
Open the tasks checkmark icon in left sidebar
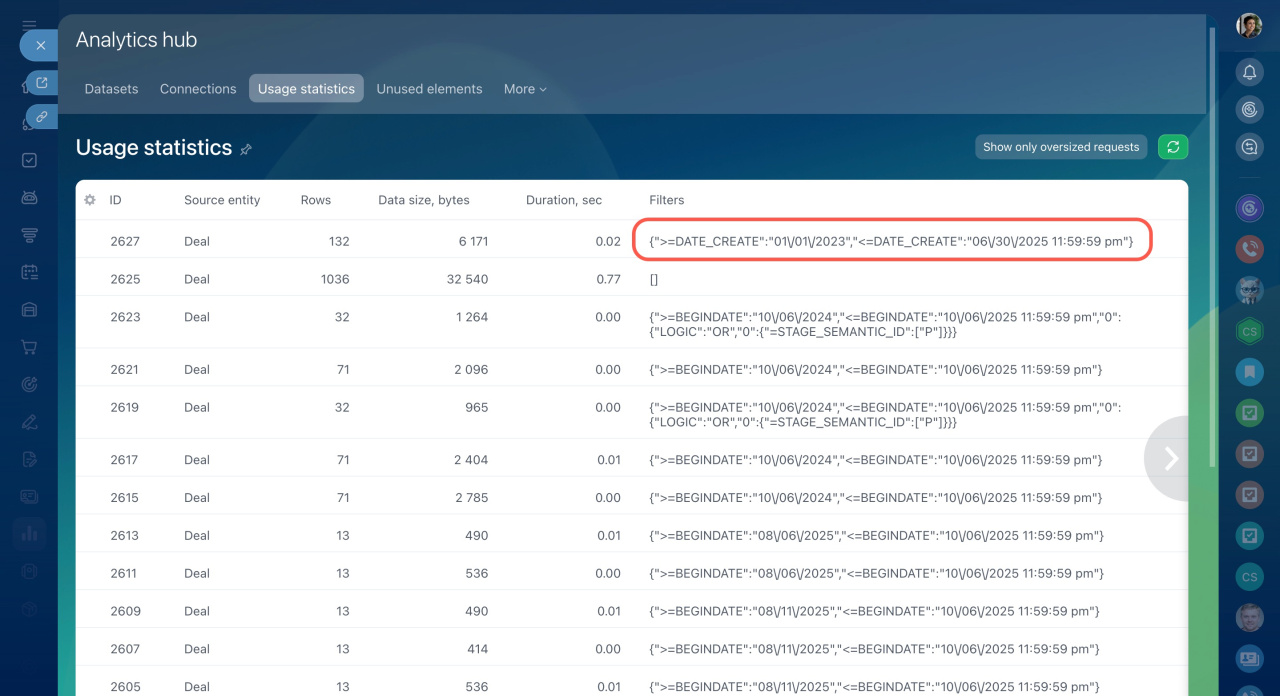coord(30,160)
